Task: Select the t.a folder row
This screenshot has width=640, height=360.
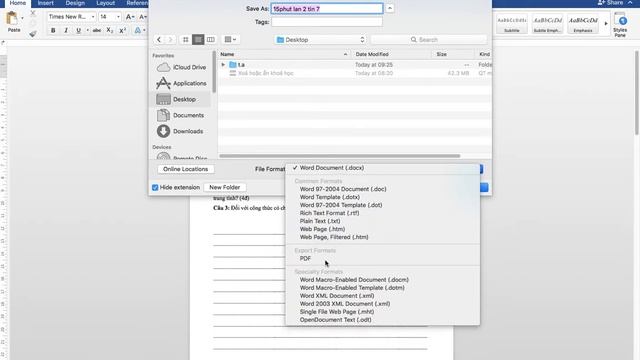Action: coord(354,64)
